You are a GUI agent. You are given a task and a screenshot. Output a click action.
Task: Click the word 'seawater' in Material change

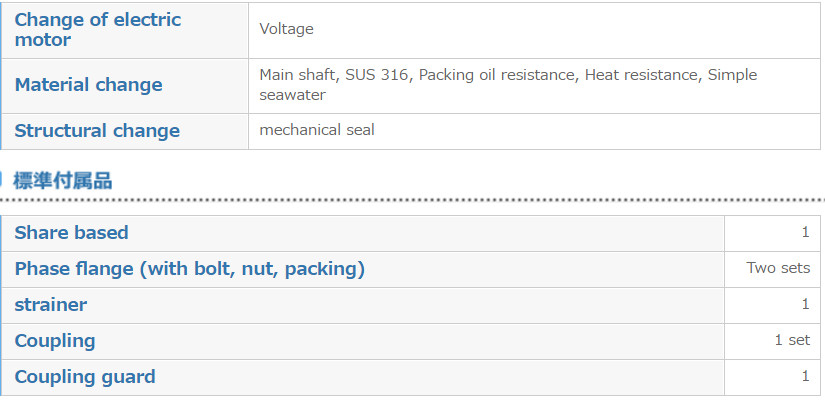pos(293,95)
